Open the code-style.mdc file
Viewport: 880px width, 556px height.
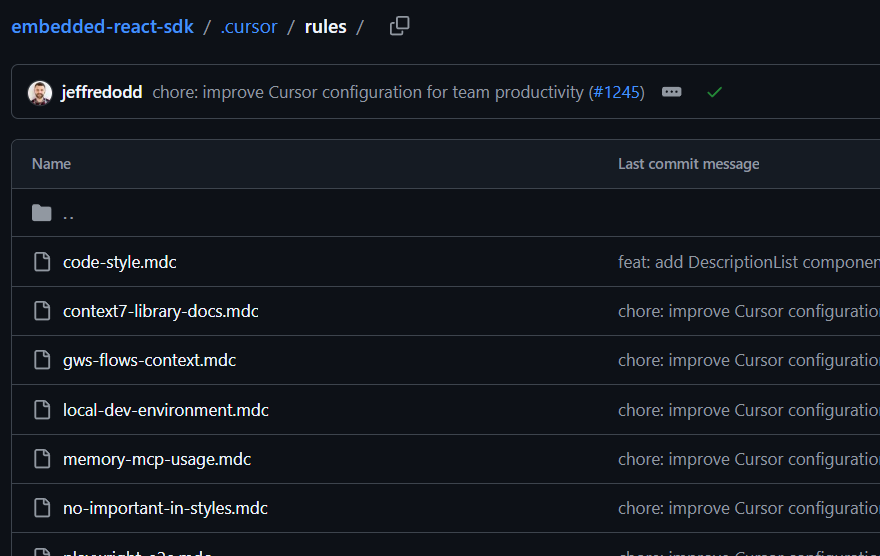(x=120, y=262)
